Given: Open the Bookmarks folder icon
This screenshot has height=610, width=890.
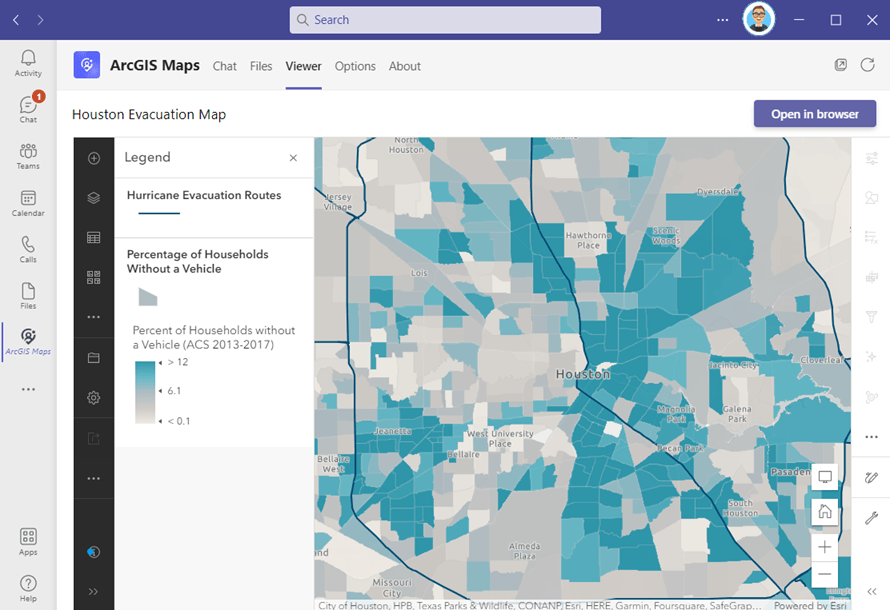Looking at the screenshot, I should pyautogui.click(x=93, y=357).
